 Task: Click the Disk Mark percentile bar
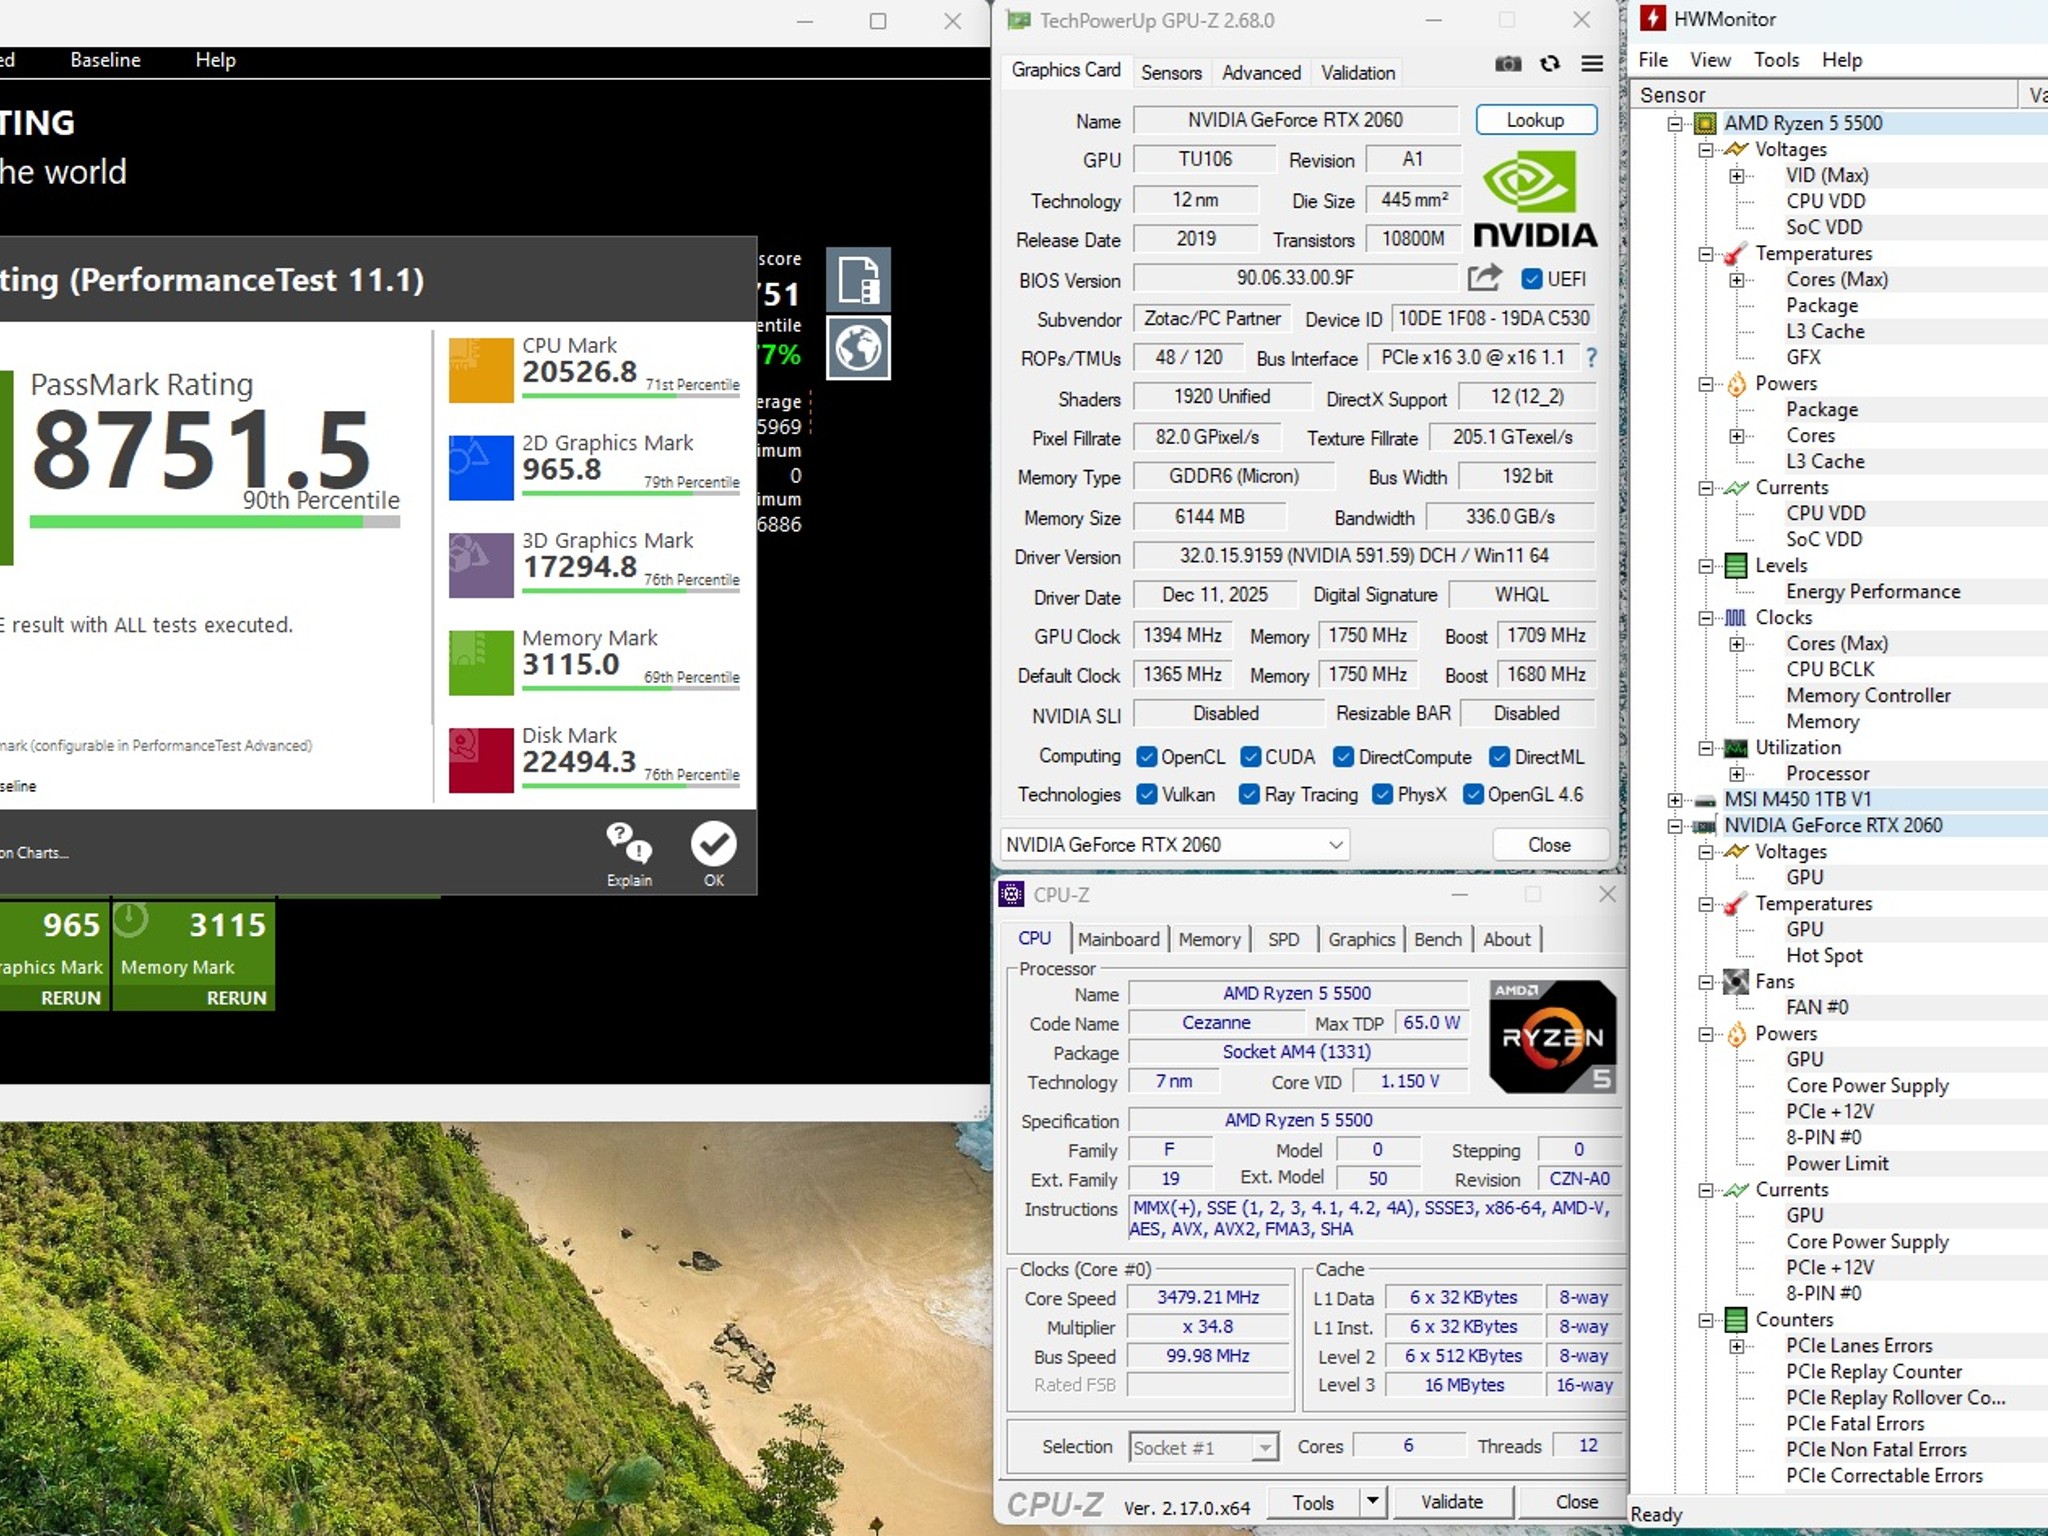631,785
